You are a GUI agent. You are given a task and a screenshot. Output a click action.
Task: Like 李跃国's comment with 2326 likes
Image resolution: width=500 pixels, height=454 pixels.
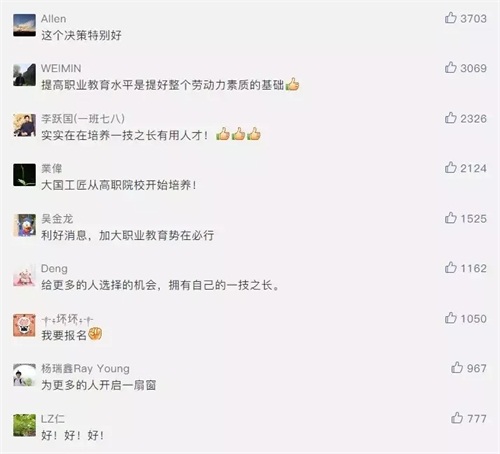click(450, 118)
